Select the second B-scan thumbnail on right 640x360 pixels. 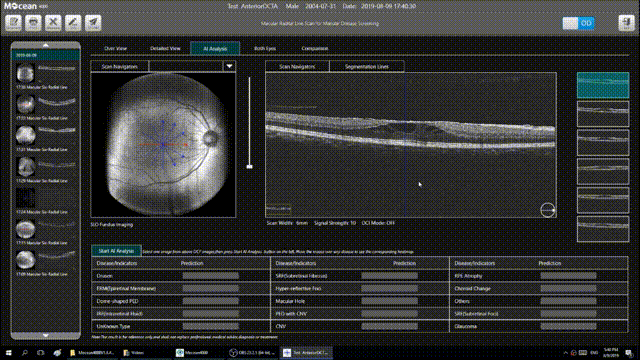603,114
